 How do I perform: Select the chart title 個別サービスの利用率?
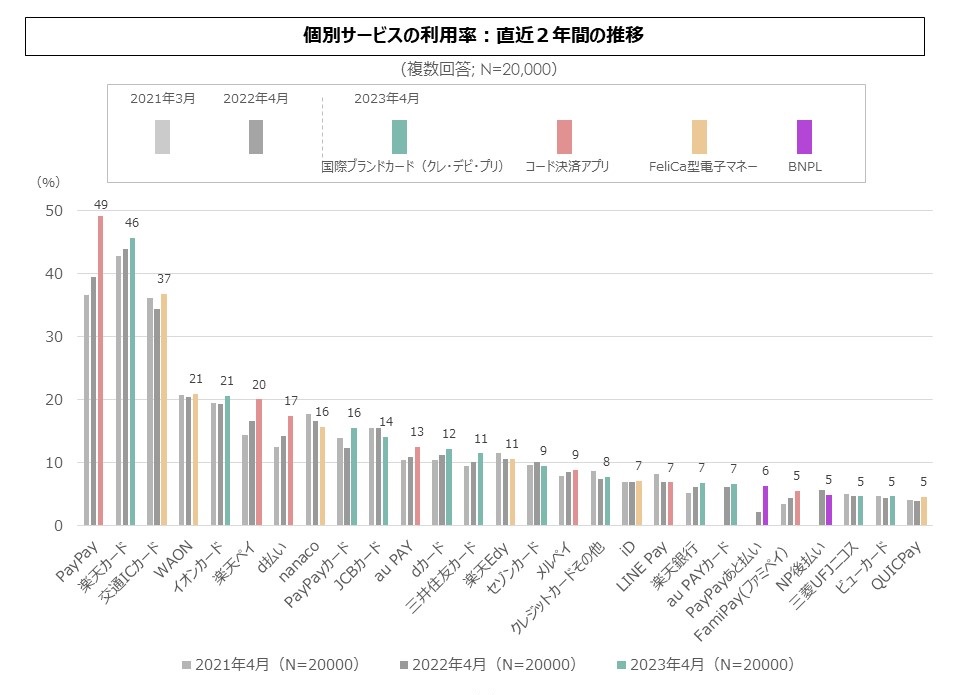(474, 37)
